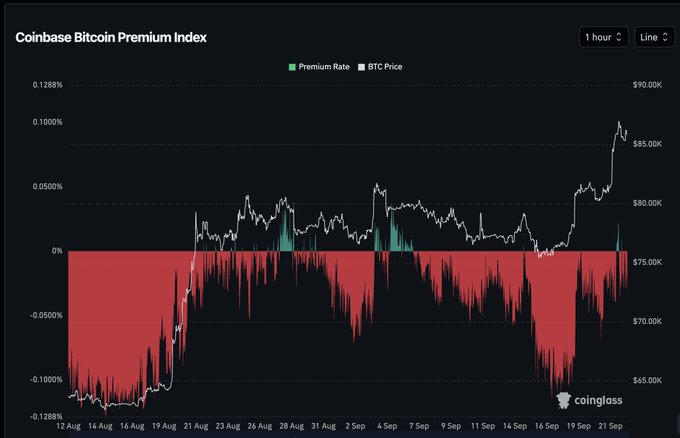Viewport: 680px width, 438px height.
Task: Click the 9 Sep date label
Action: tap(451, 426)
